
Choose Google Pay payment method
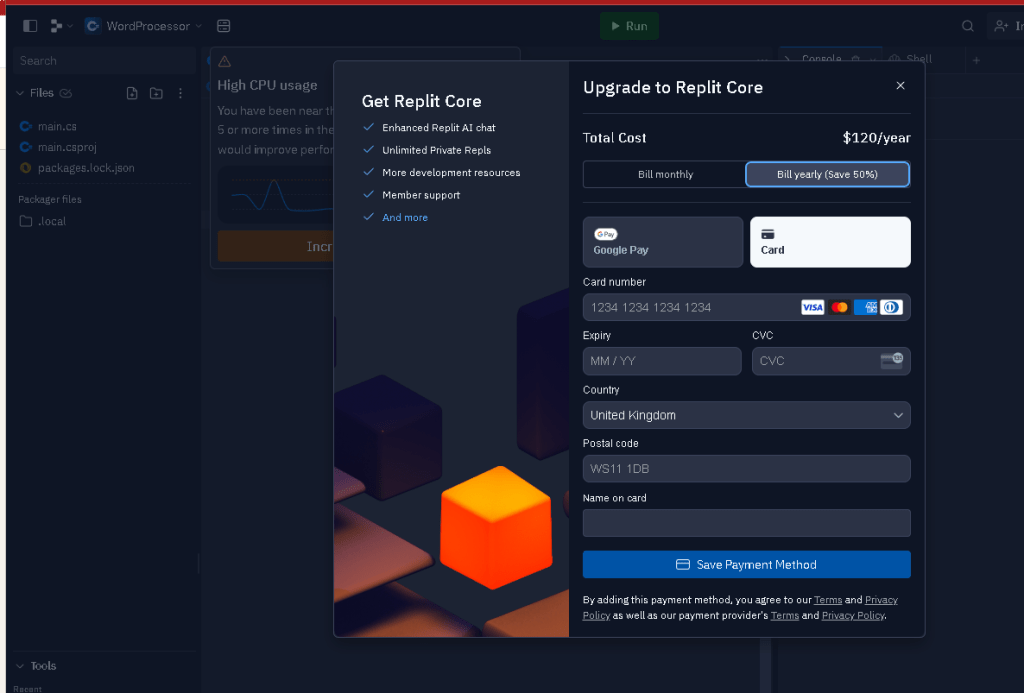[x=663, y=242]
